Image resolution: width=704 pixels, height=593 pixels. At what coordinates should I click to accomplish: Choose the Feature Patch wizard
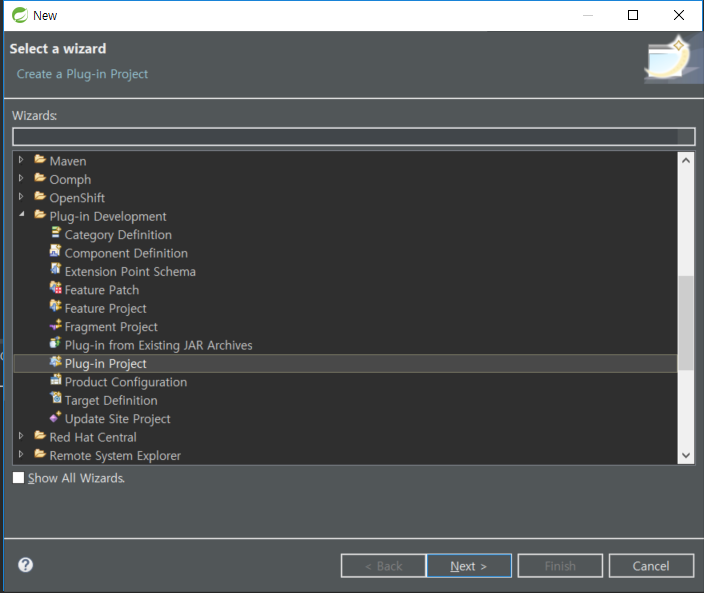tap(102, 290)
